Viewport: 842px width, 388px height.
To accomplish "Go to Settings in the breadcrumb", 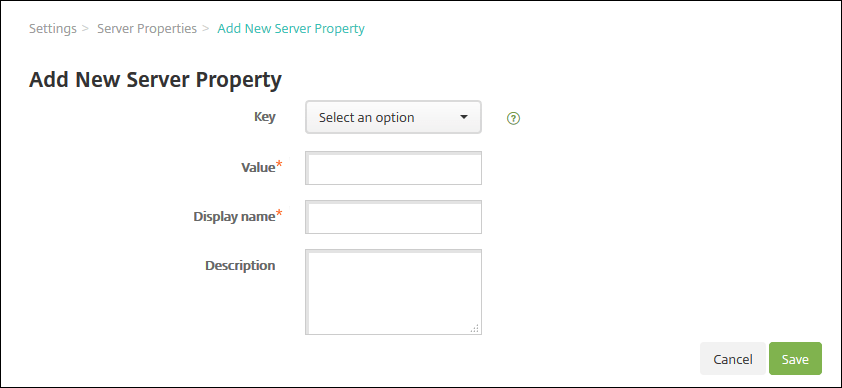I will [53, 28].
